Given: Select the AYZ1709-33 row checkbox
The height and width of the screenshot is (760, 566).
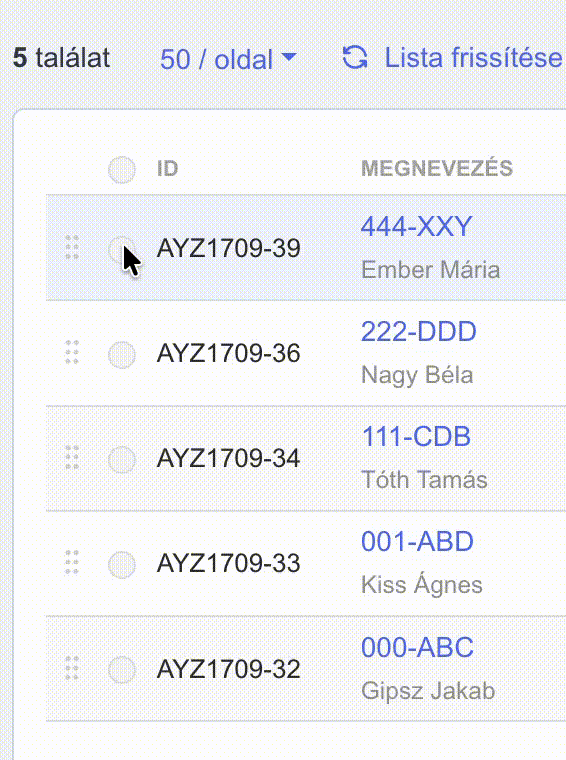Looking at the screenshot, I should pyautogui.click(x=122, y=565).
